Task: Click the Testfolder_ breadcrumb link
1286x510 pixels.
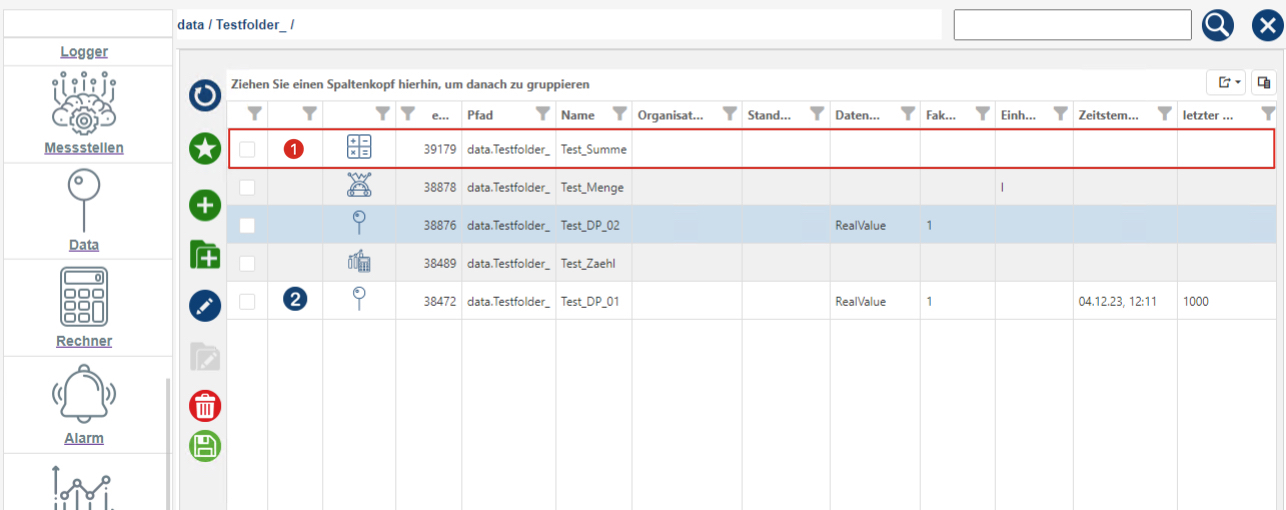Action: click(x=251, y=24)
